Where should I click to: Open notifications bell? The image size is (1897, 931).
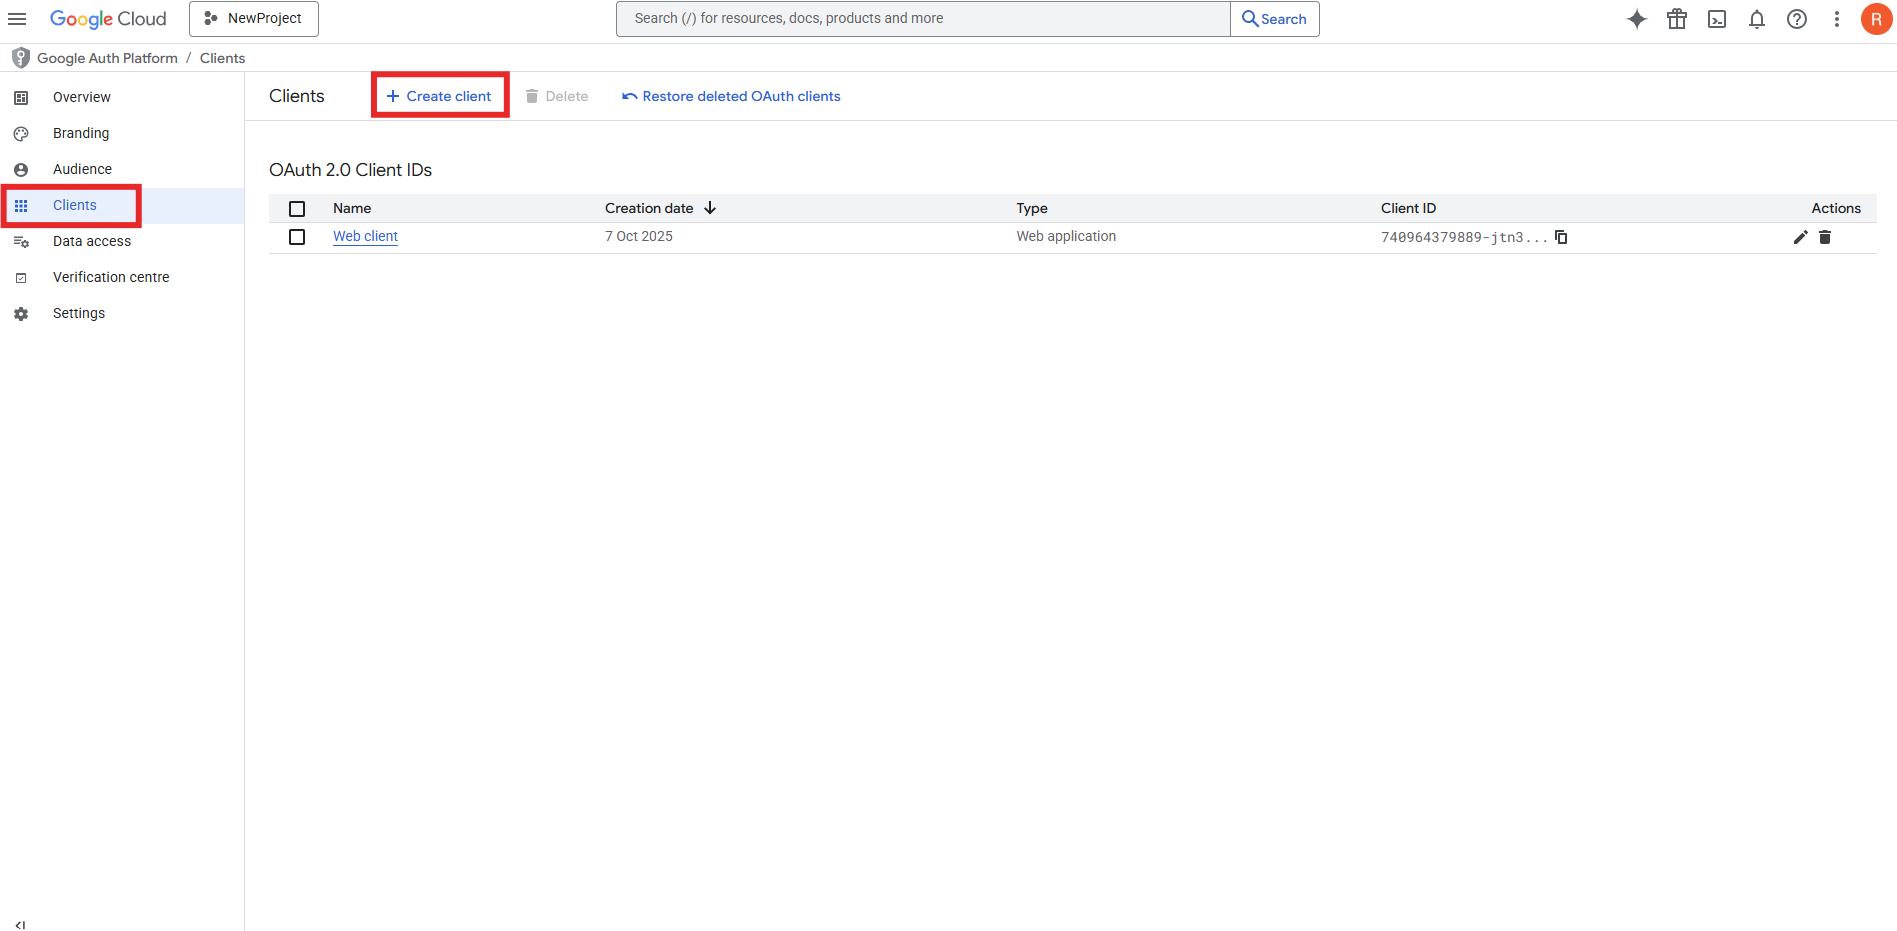tap(1757, 19)
